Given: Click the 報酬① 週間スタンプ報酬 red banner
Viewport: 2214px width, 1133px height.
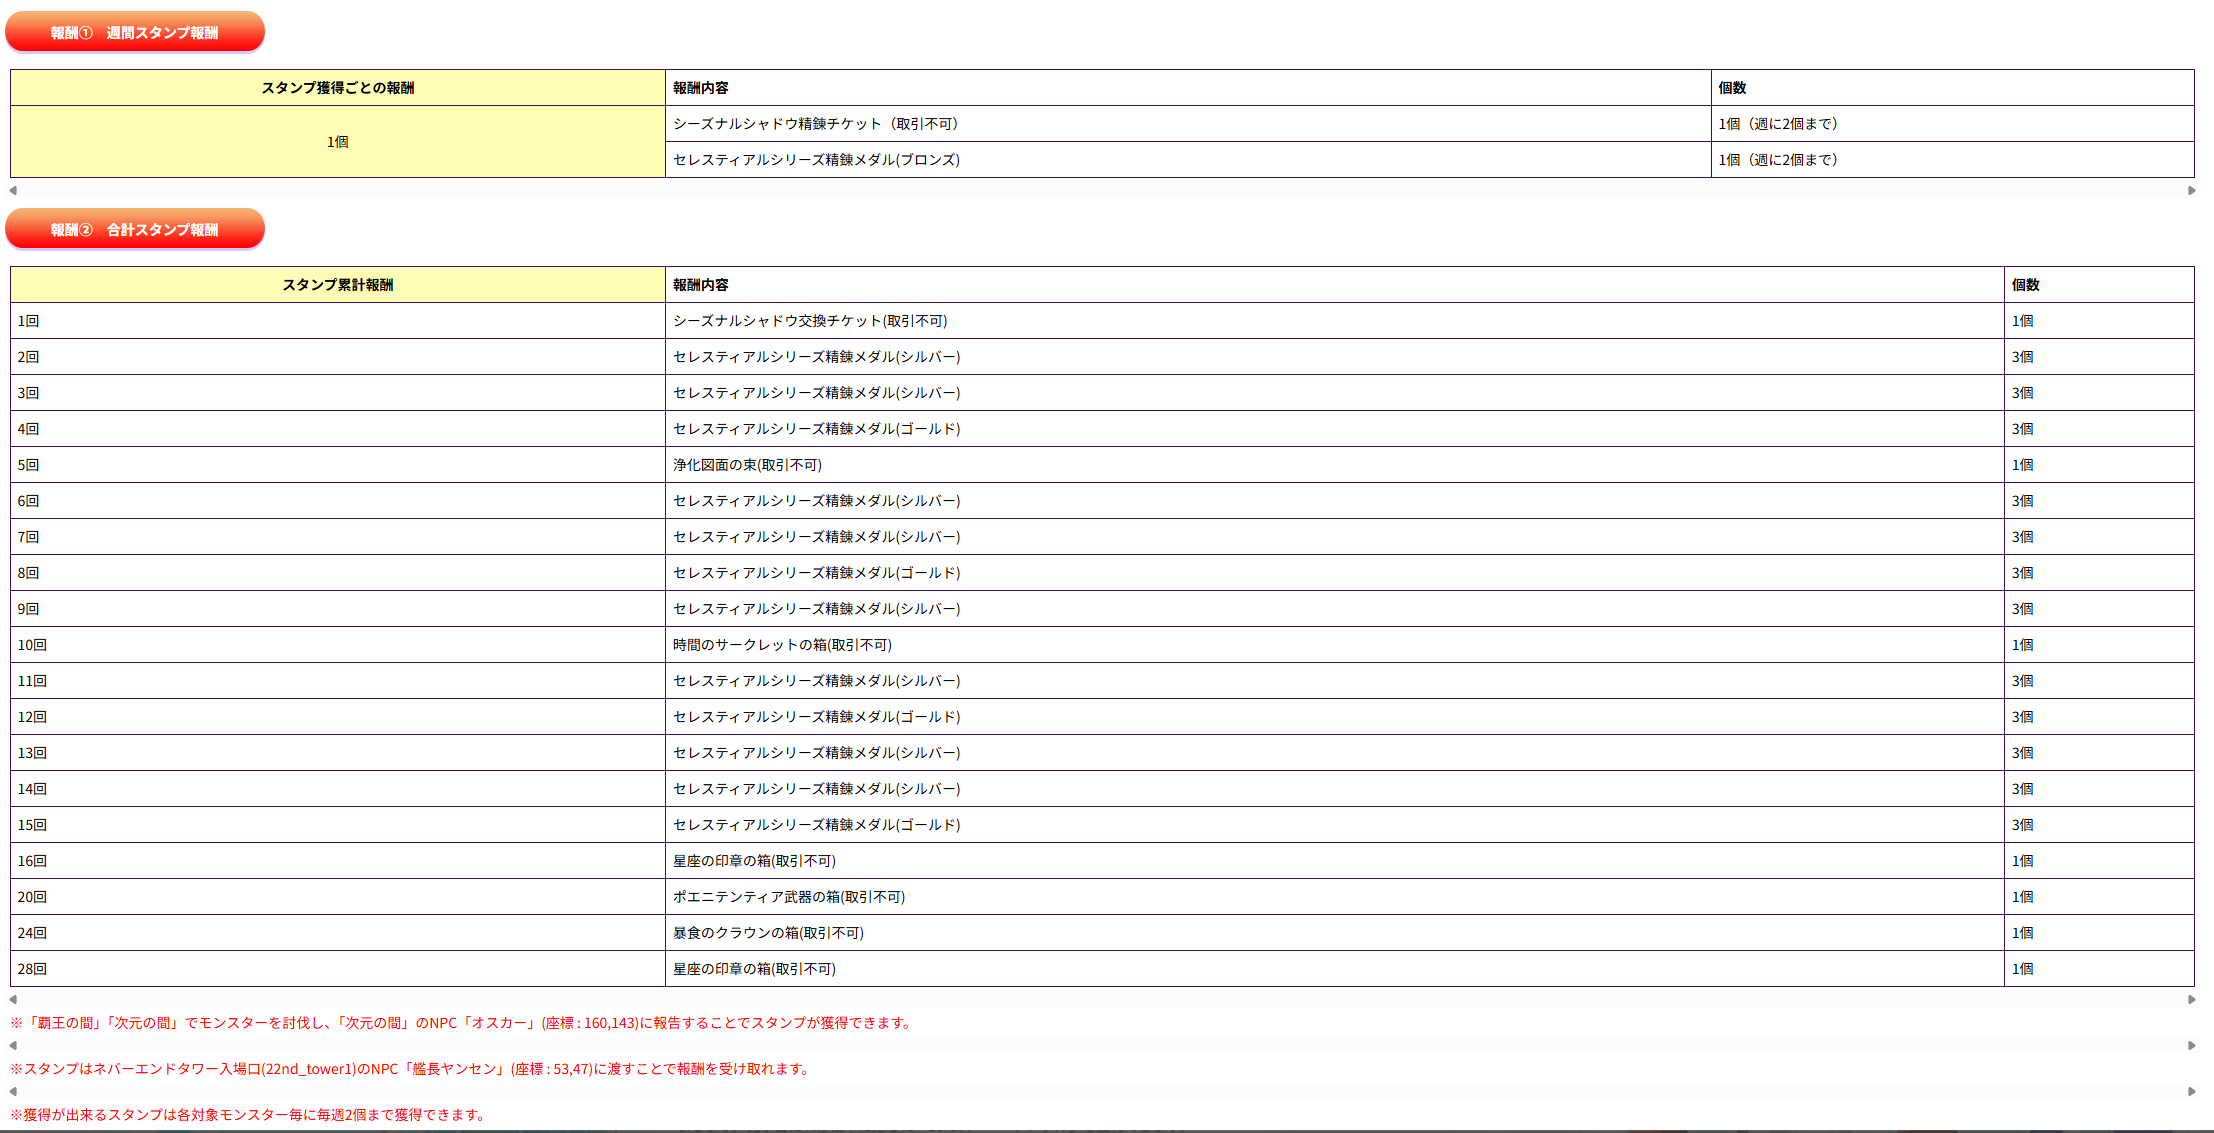Looking at the screenshot, I should [x=135, y=32].
